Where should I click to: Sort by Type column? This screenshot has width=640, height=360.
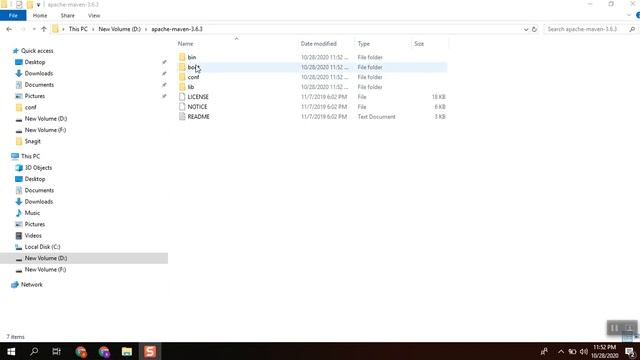(x=364, y=44)
